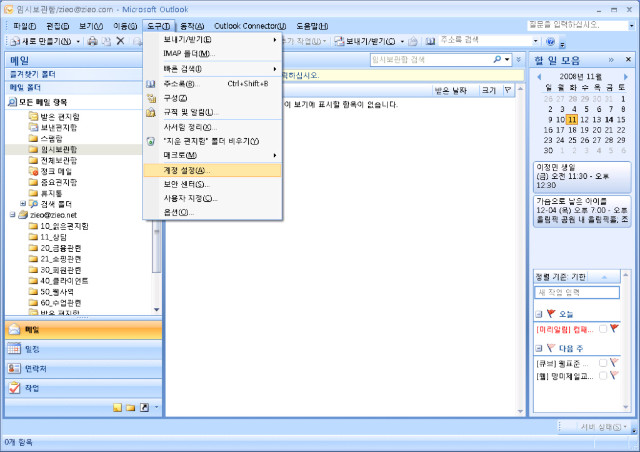Open the 파일 menu

(24, 26)
